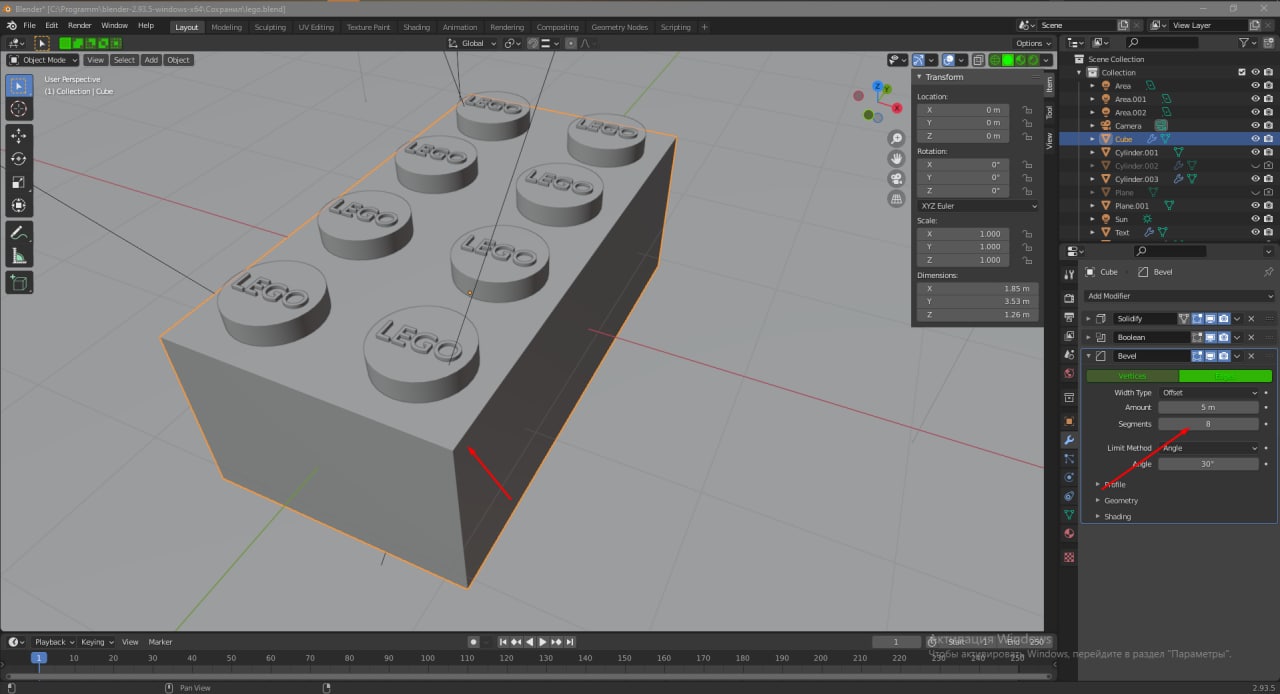Select Vertices bevel mode button
The width and height of the screenshot is (1280, 694).
(1132, 376)
